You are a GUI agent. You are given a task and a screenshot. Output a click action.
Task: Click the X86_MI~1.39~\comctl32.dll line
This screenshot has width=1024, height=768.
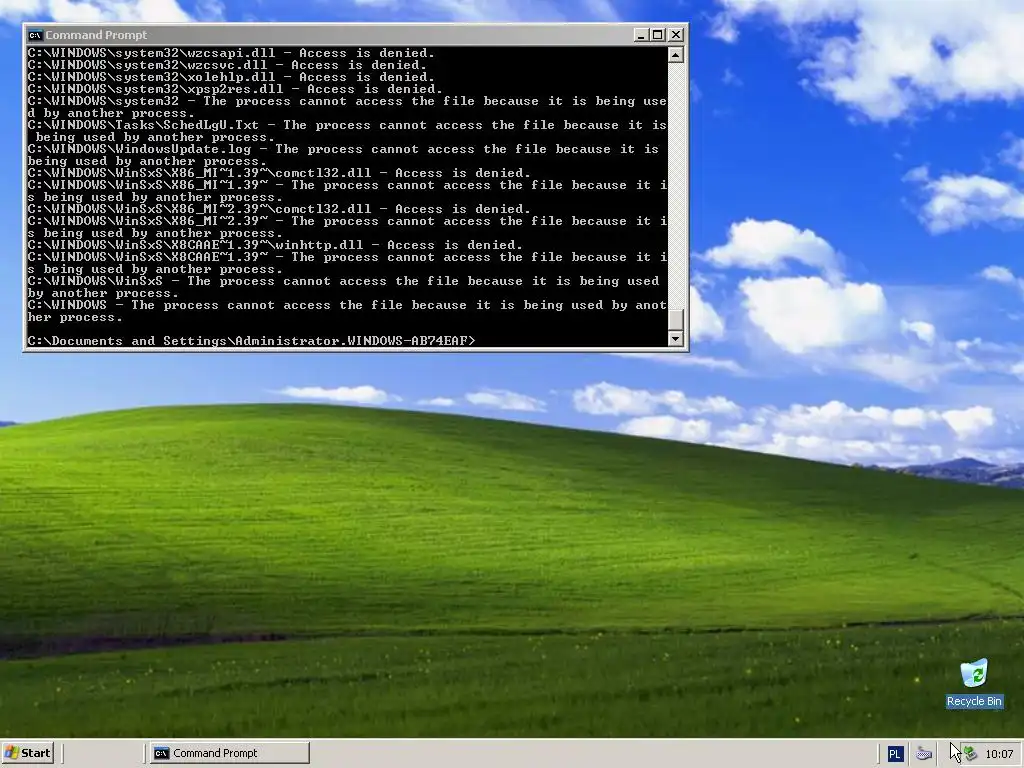coord(279,173)
